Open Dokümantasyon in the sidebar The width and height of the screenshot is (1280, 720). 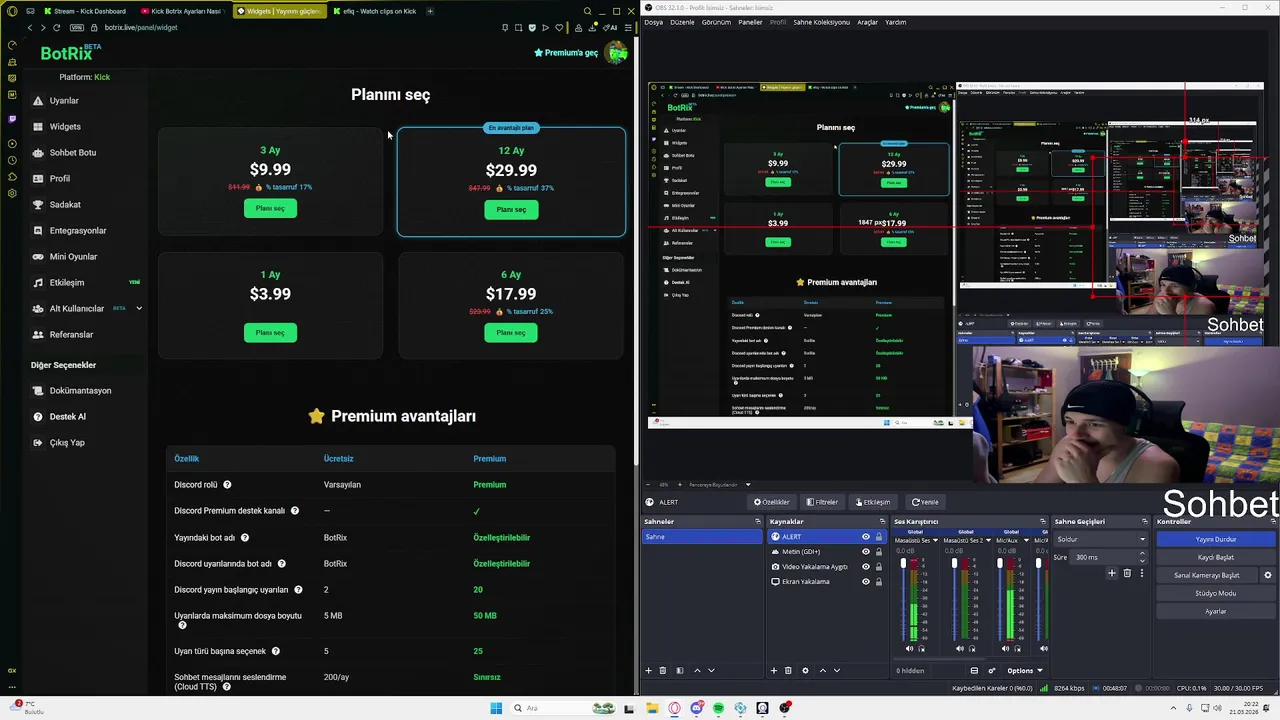pos(80,391)
